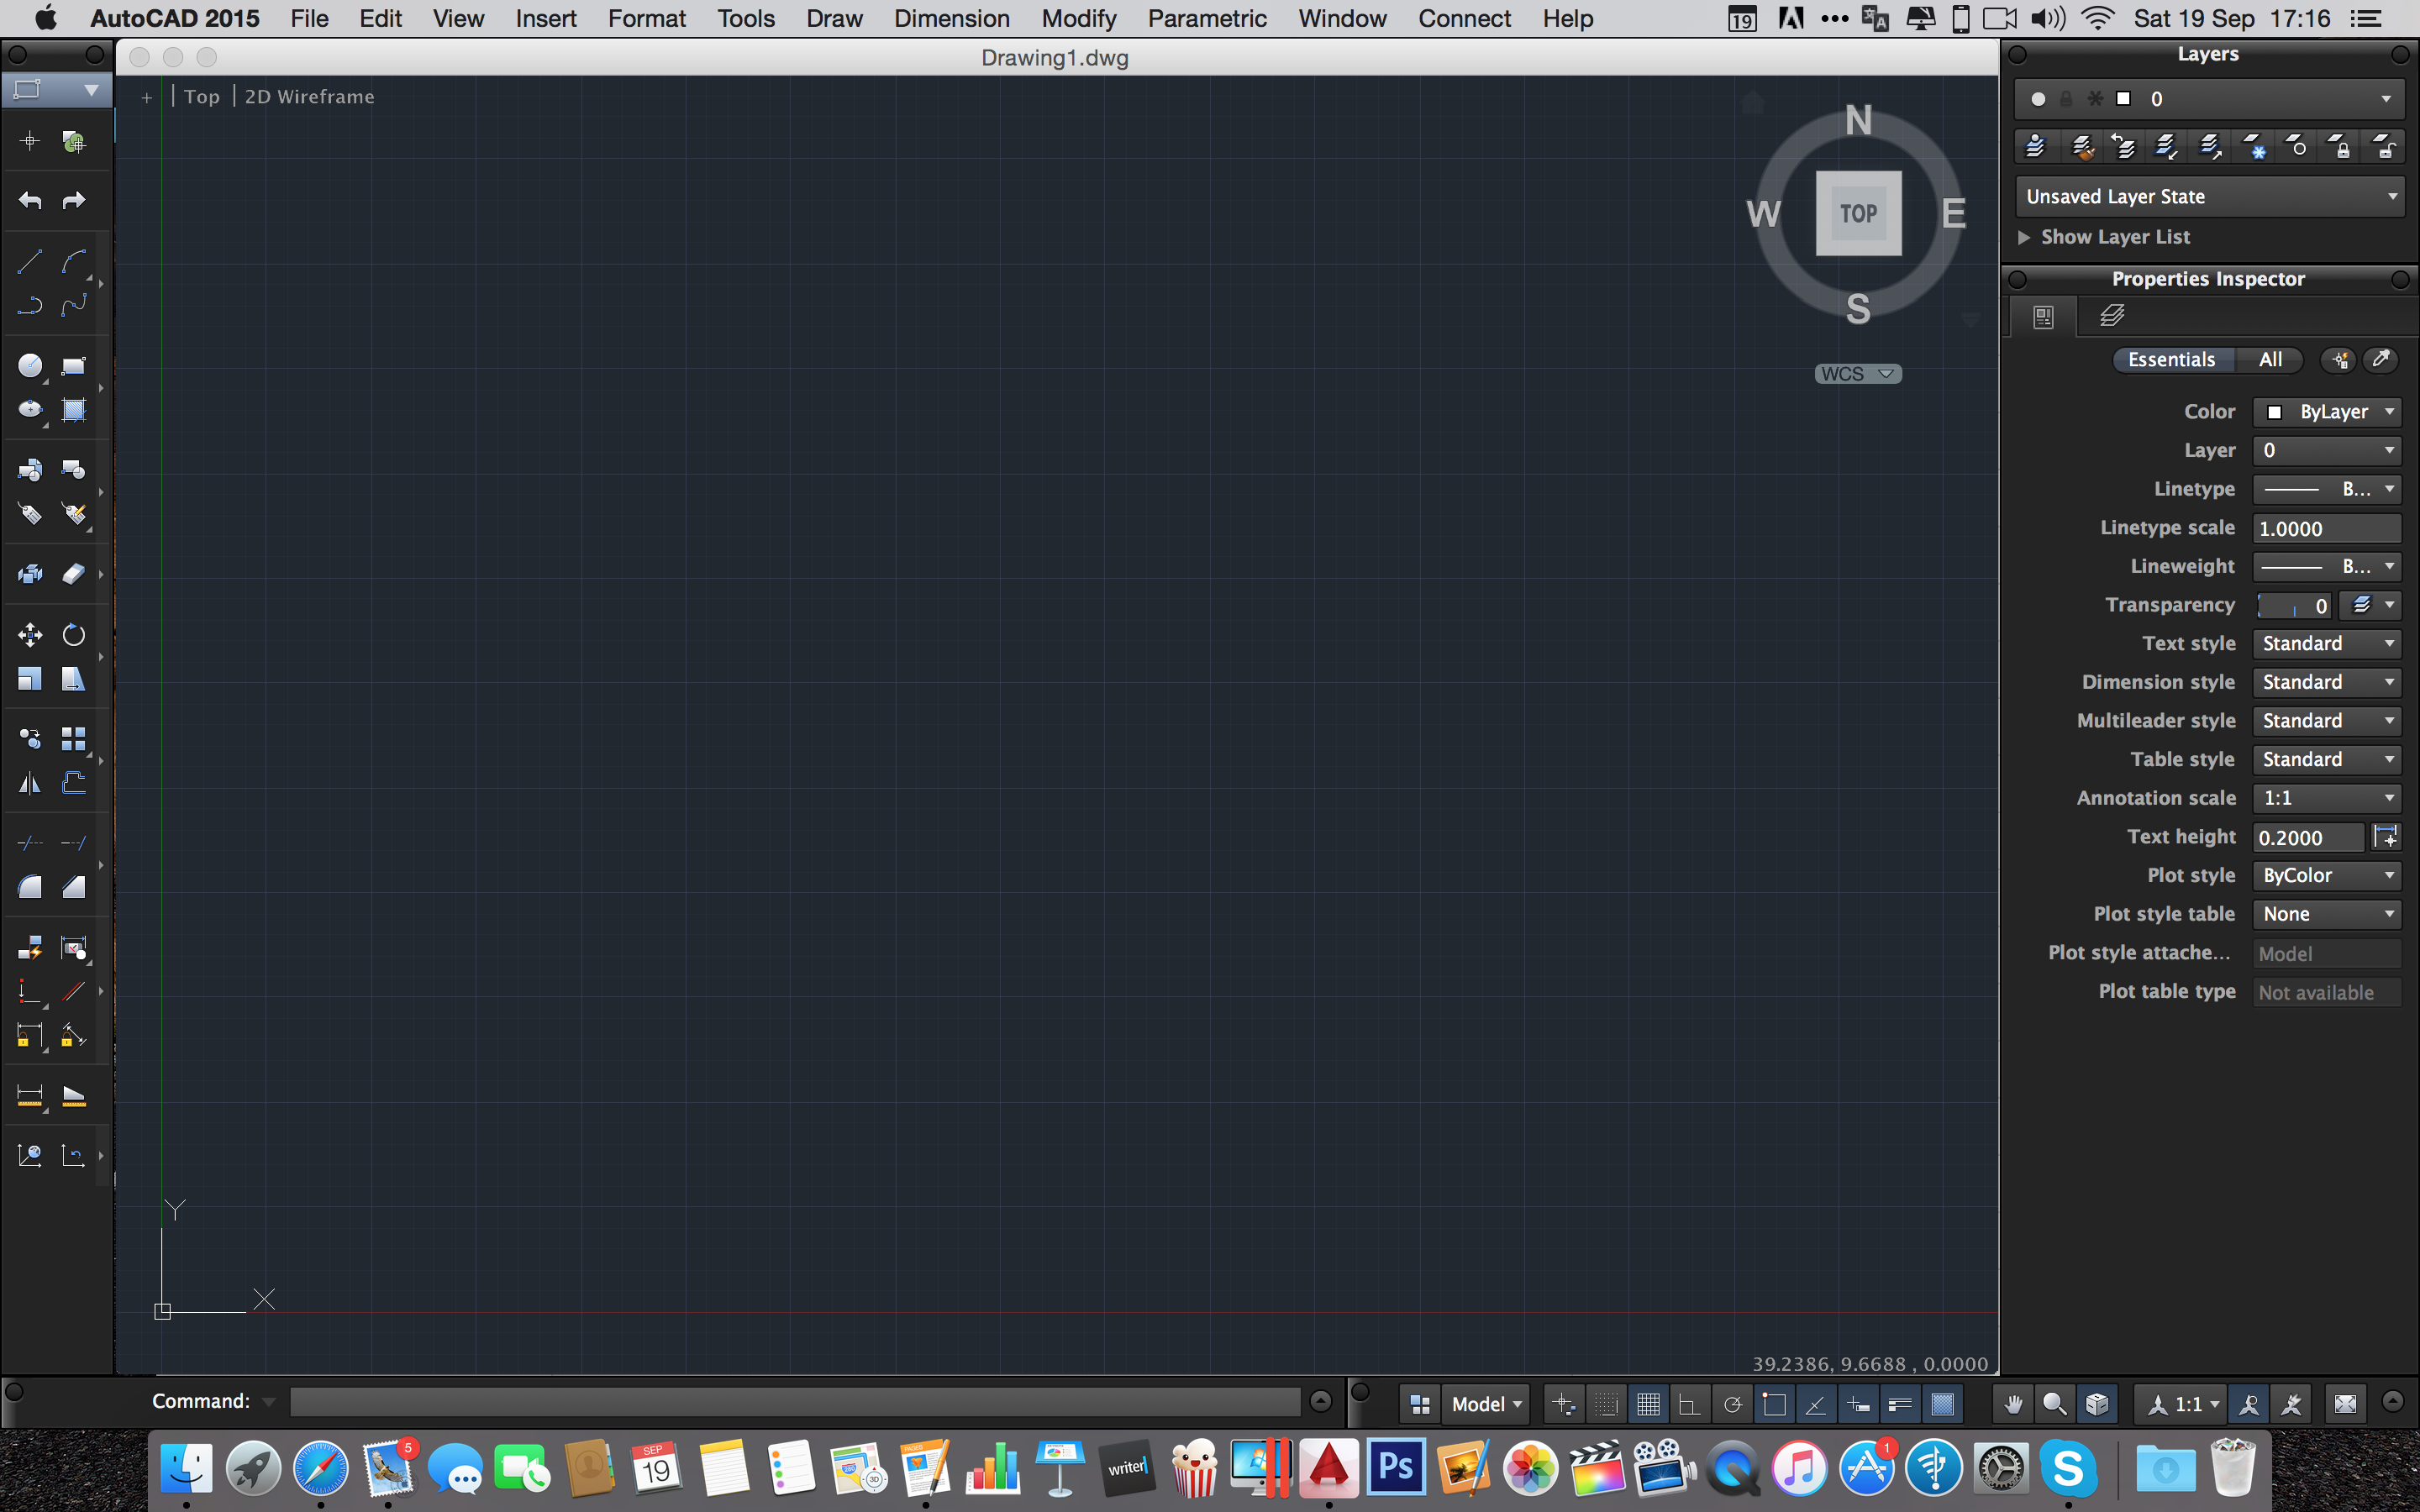Click the Undo arrow
This screenshot has height=1512, width=2420.
30,201
